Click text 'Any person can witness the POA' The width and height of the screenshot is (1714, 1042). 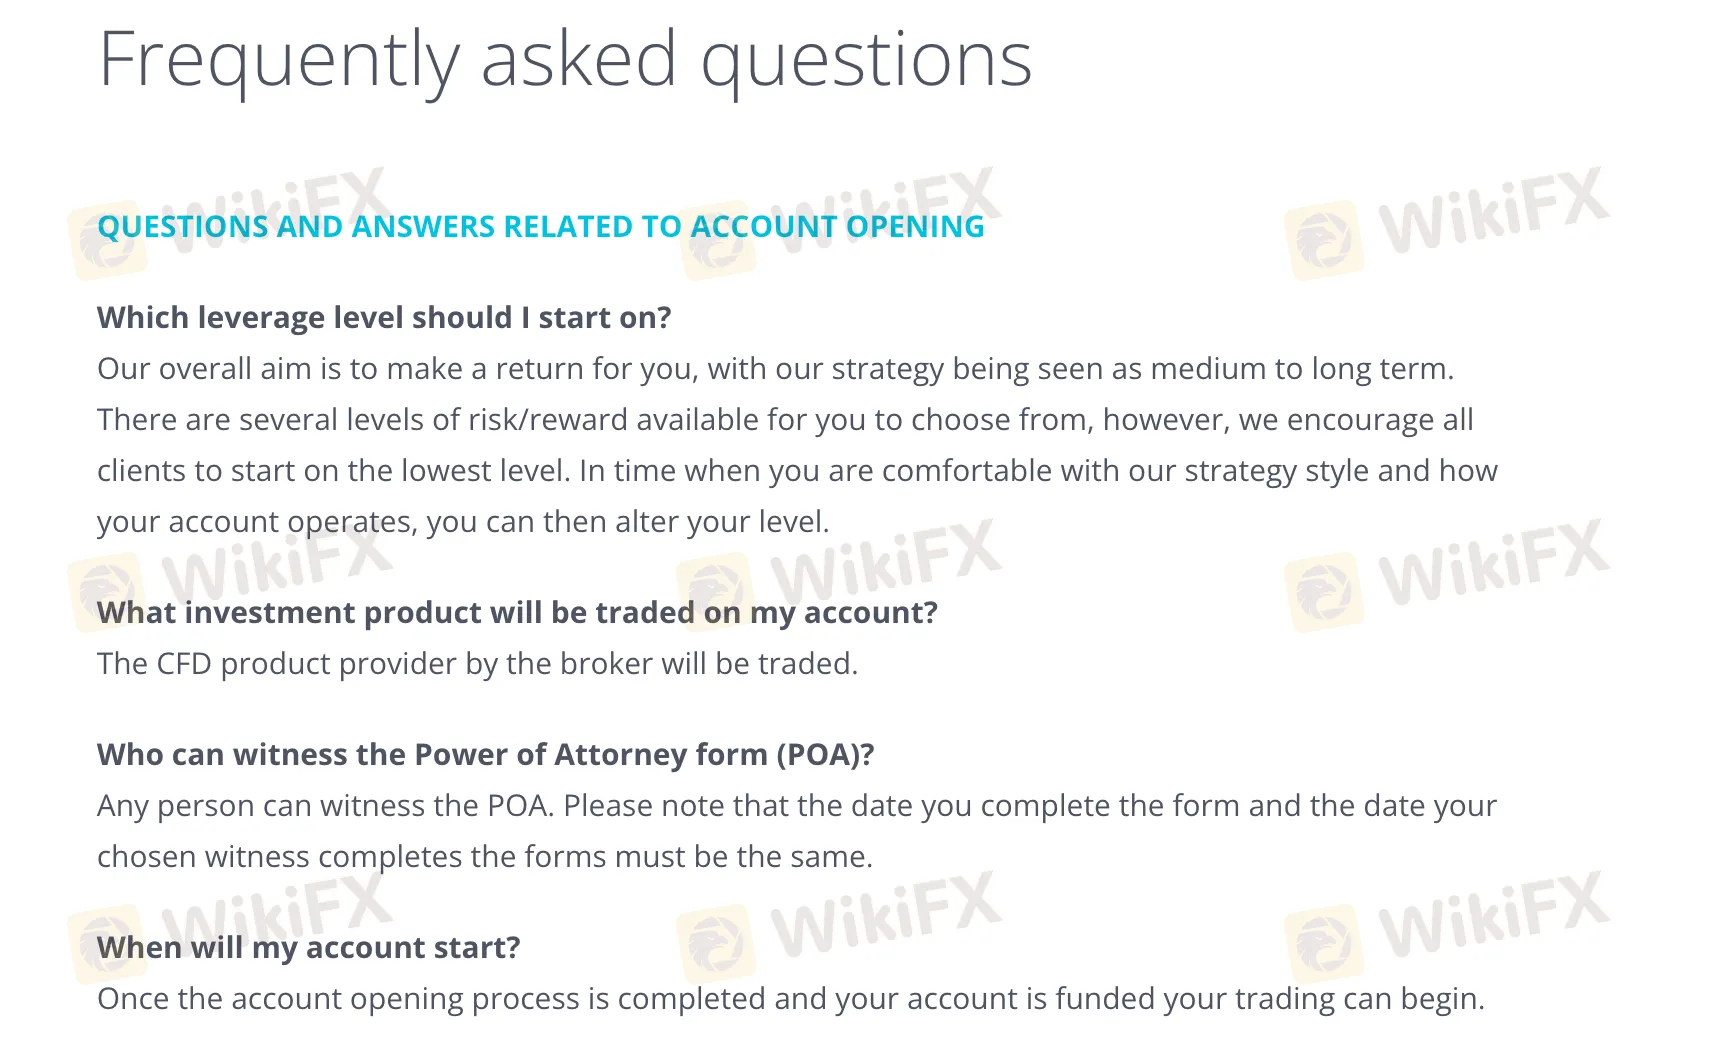(325, 806)
